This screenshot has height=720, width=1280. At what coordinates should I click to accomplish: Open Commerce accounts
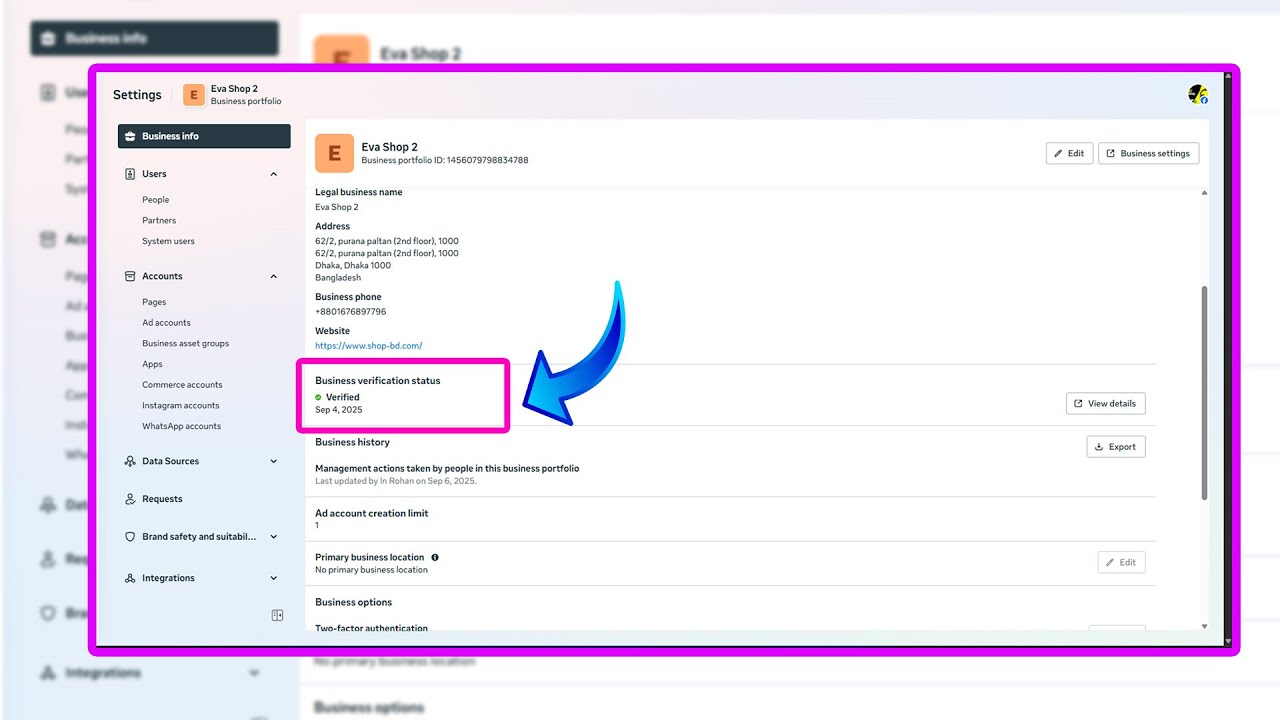coord(182,385)
